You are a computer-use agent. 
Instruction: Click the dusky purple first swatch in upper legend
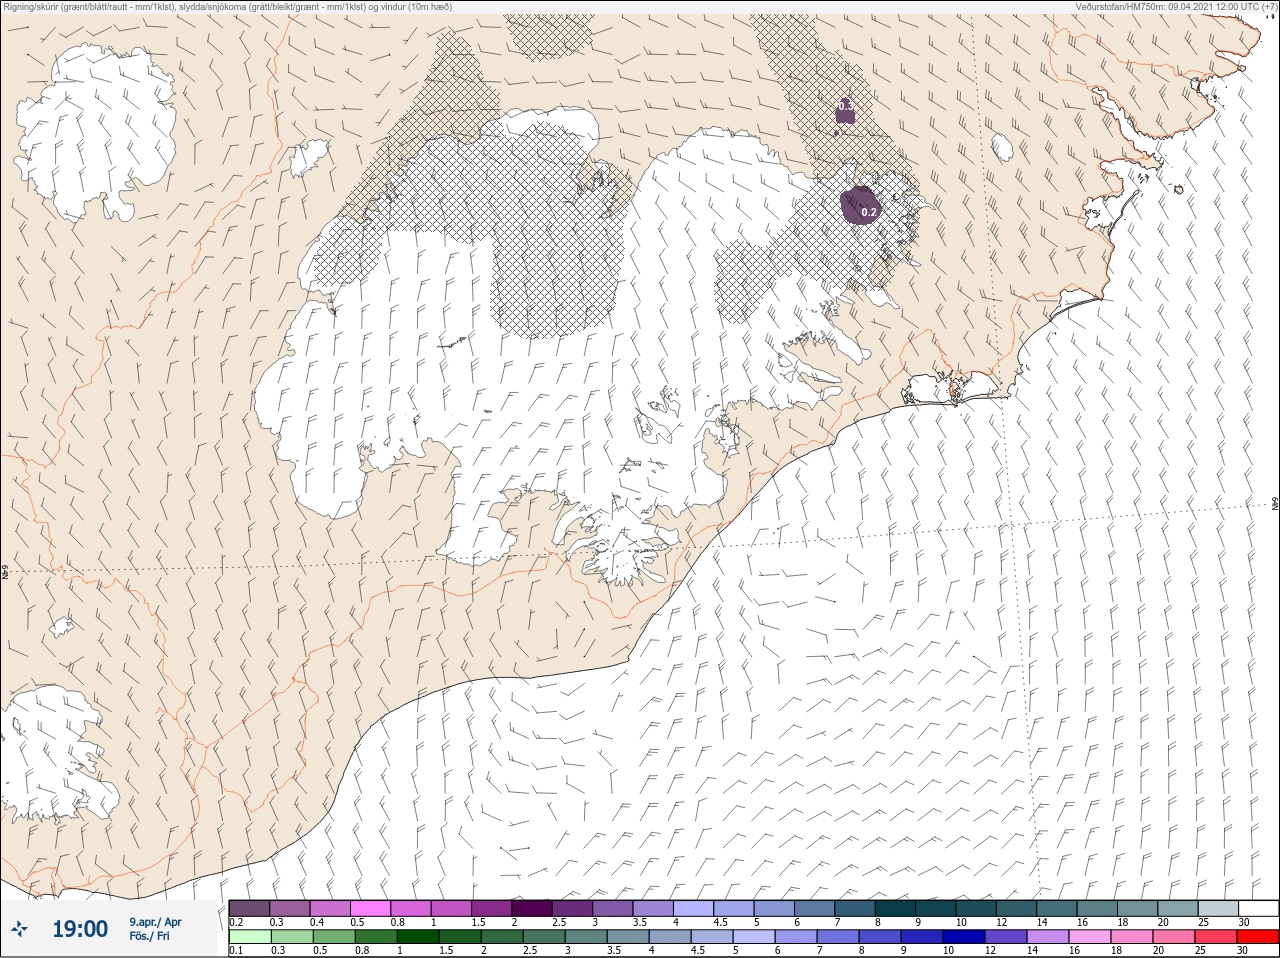249,908
